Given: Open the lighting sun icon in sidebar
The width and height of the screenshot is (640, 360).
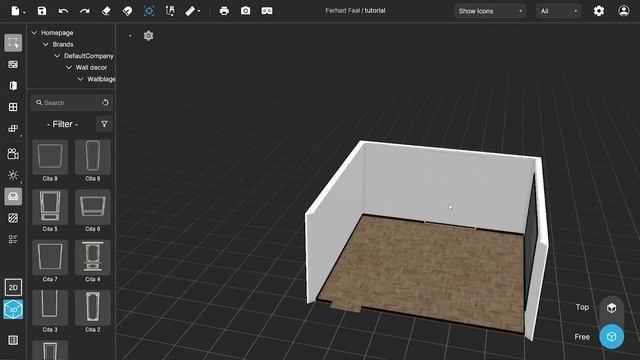Looking at the screenshot, I should pyautogui.click(x=13, y=175).
